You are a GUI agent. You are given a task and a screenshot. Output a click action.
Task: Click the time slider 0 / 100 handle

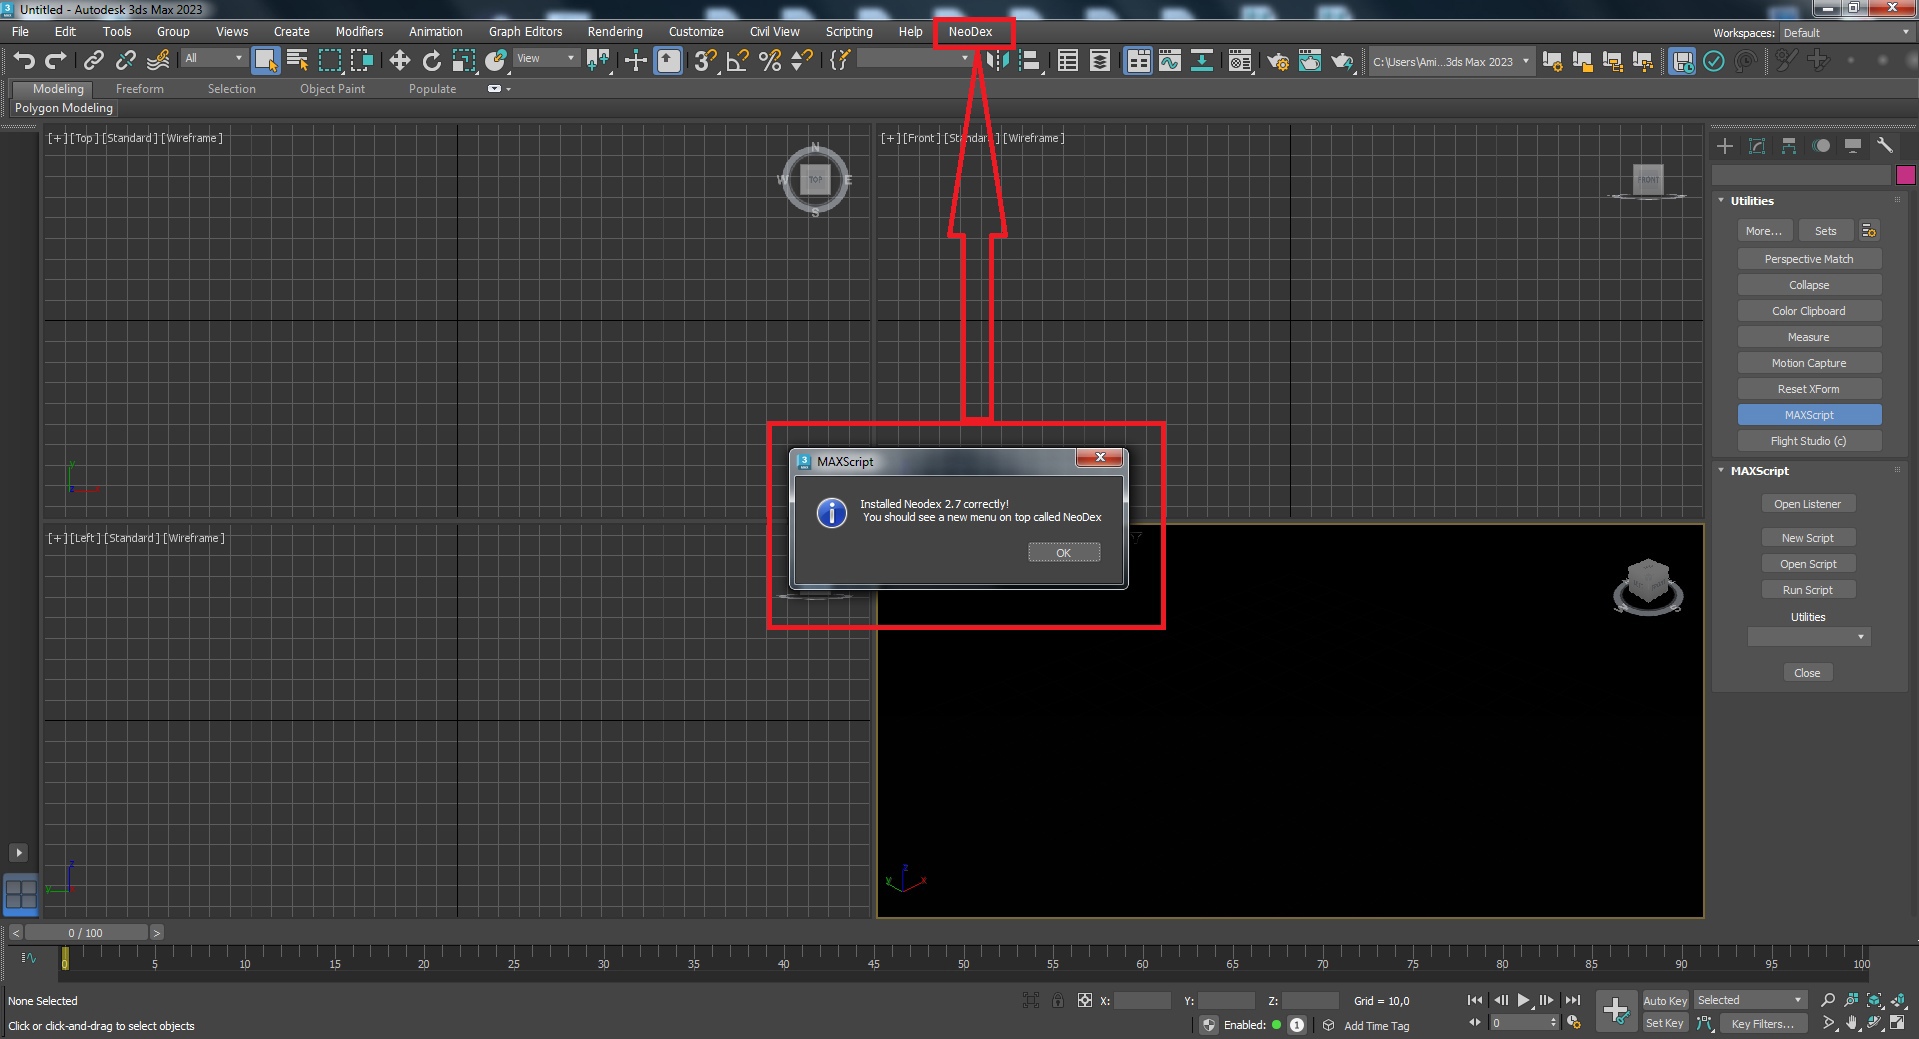(x=86, y=933)
